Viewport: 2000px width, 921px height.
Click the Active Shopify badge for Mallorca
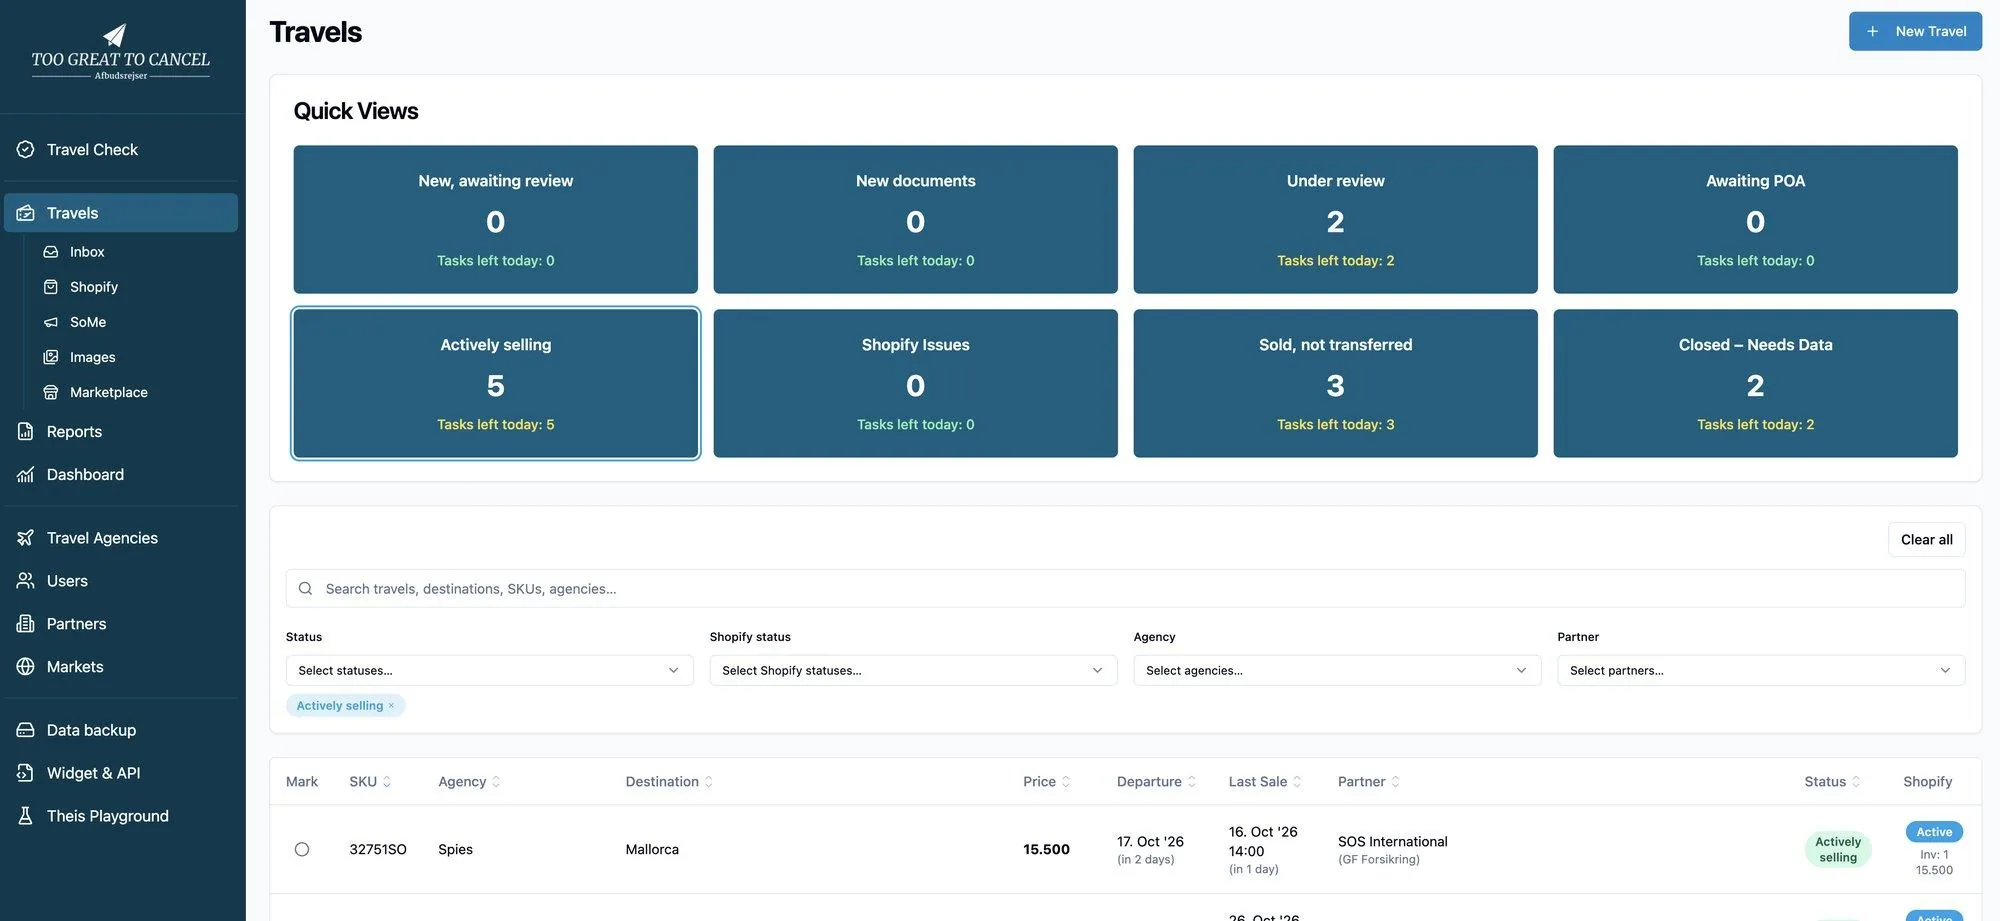(x=1934, y=832)
